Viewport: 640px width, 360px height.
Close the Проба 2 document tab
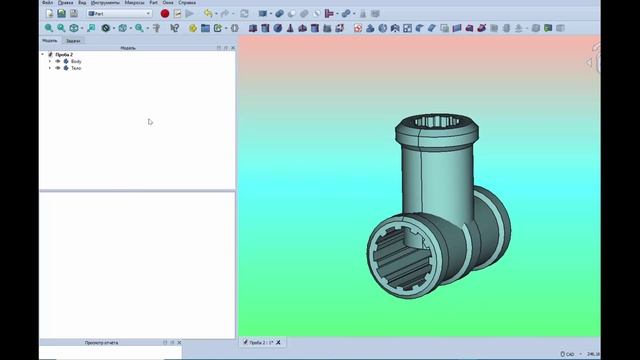pyautogui.click(x=278, y=342)
